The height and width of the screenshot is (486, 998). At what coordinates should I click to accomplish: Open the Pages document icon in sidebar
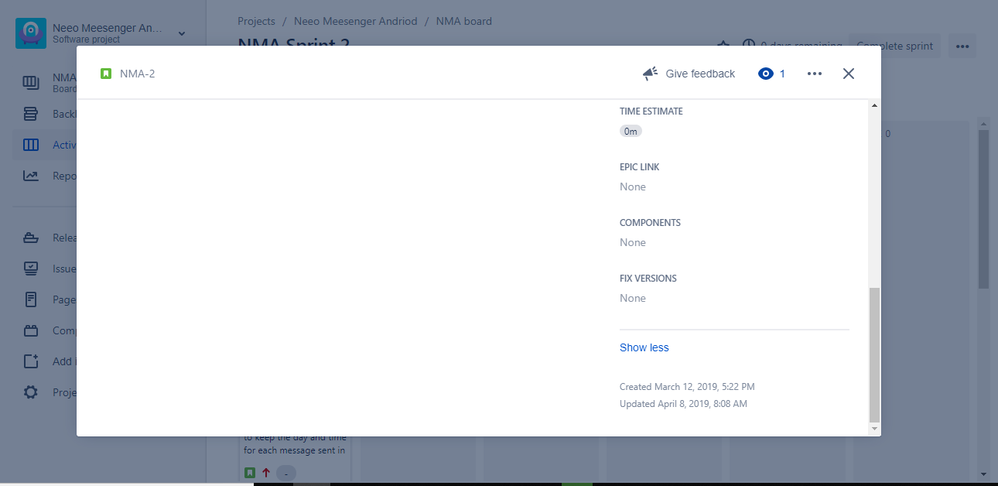[31, 300]
